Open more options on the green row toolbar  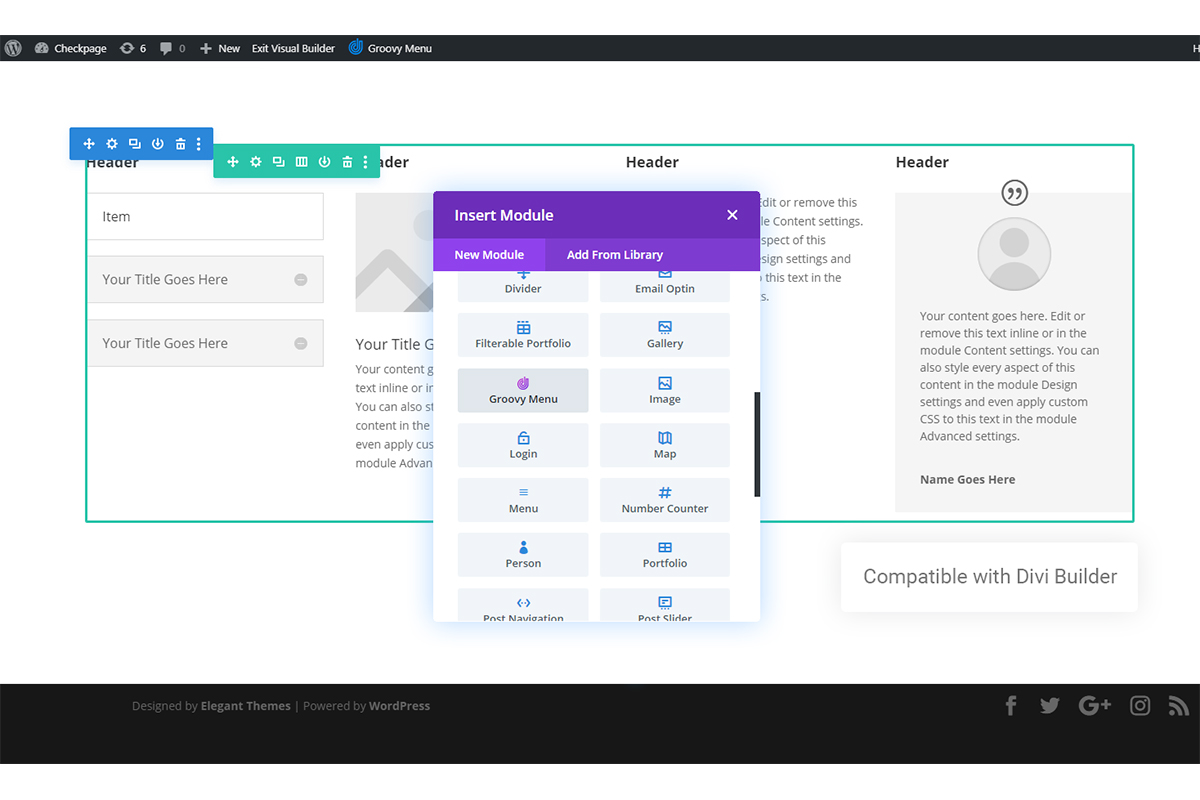click(x=366, y=162)
